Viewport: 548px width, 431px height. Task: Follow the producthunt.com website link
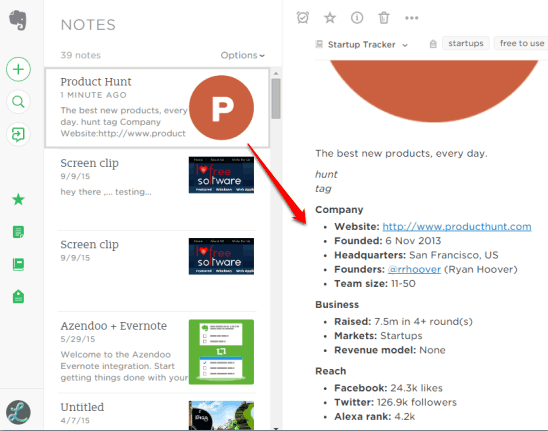coord(457,227)
